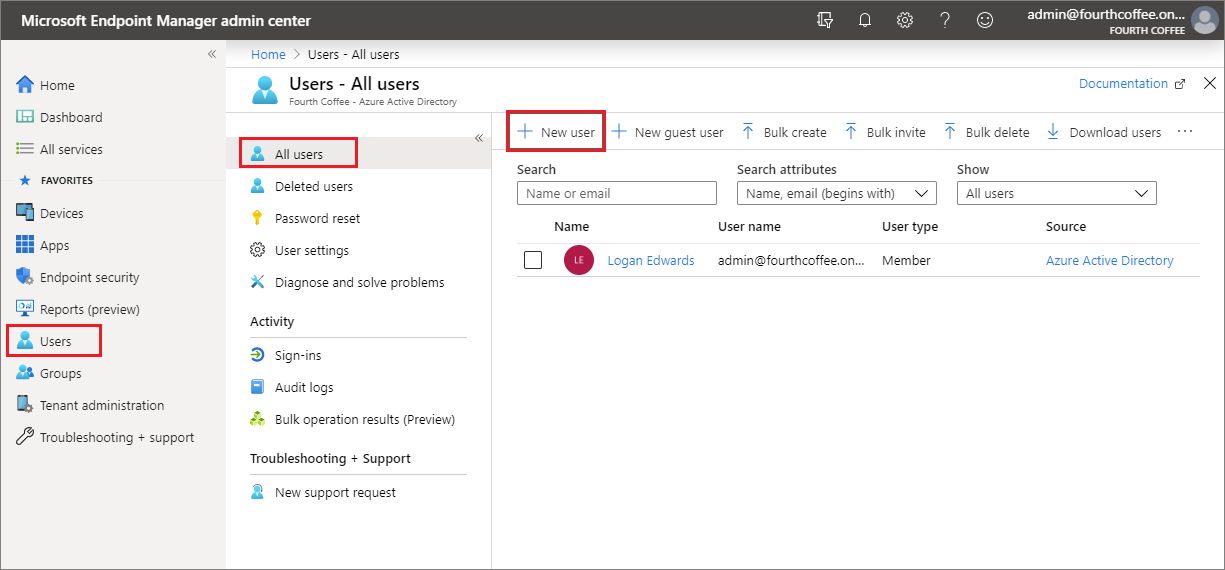This screenshot has height=570, width=1225.
Task: Click the Member user type cell
Action: coord(906,260)
